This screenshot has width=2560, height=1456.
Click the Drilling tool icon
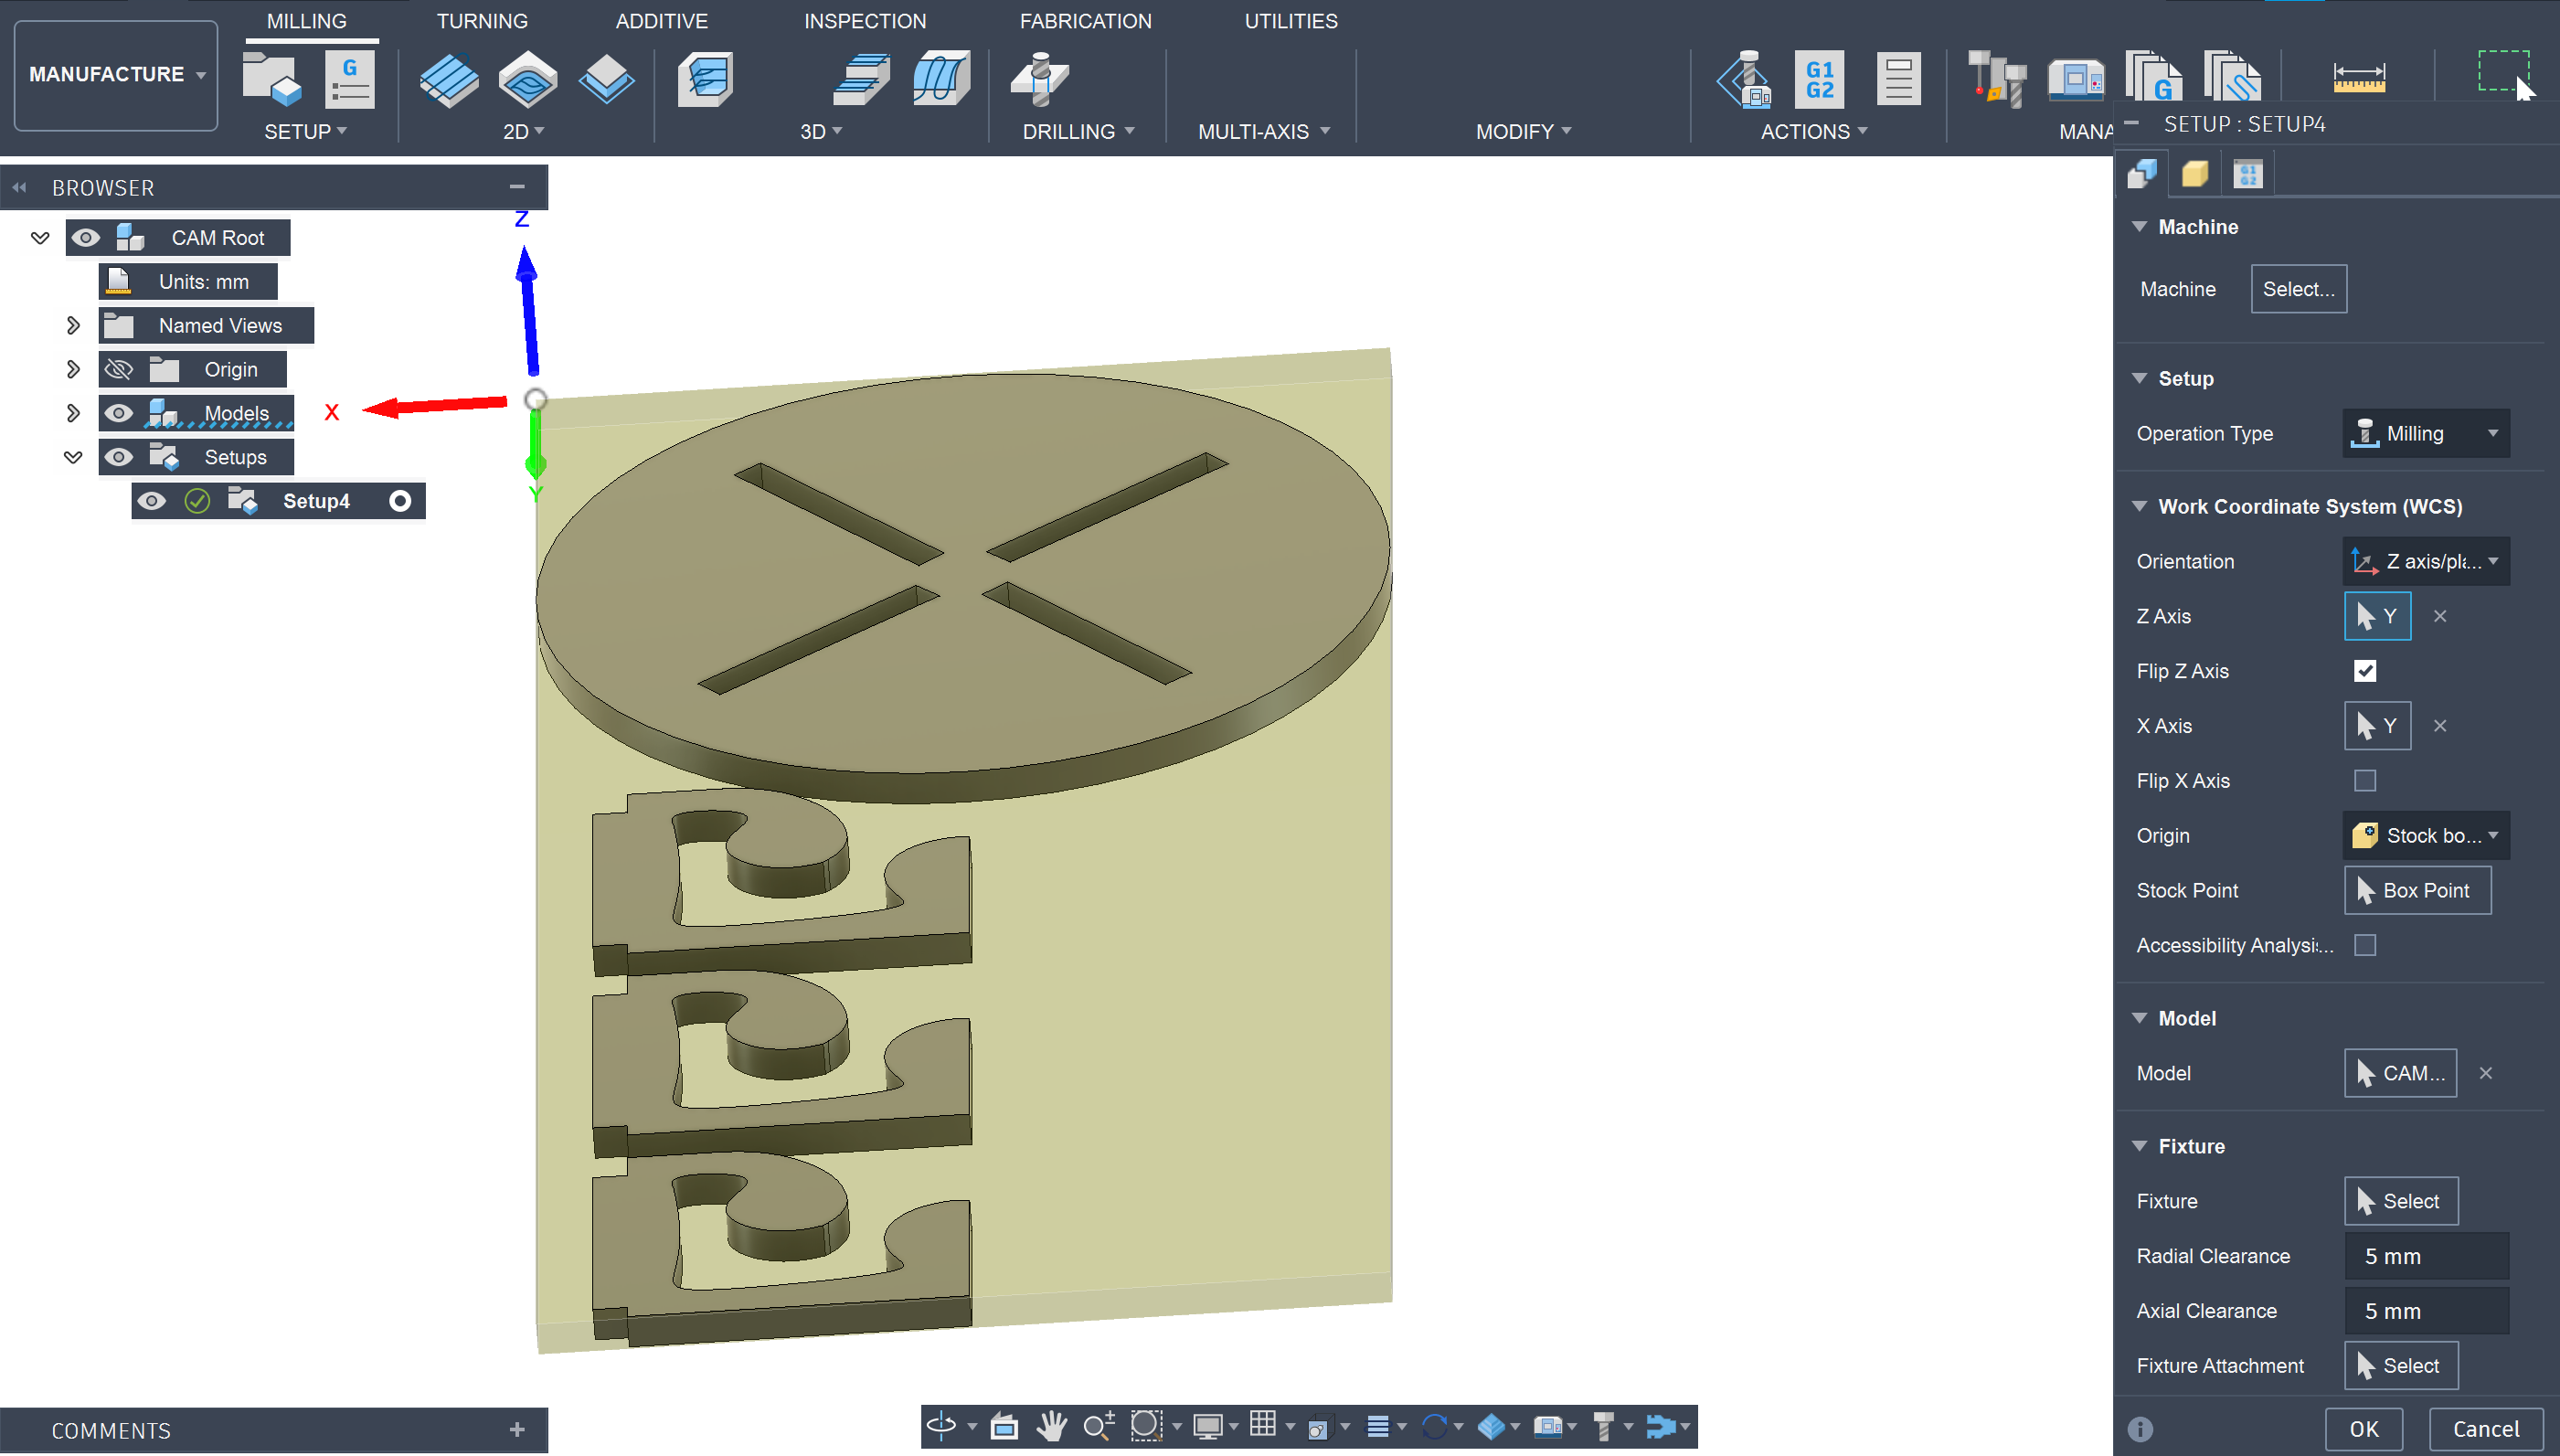coord(1040,79)
